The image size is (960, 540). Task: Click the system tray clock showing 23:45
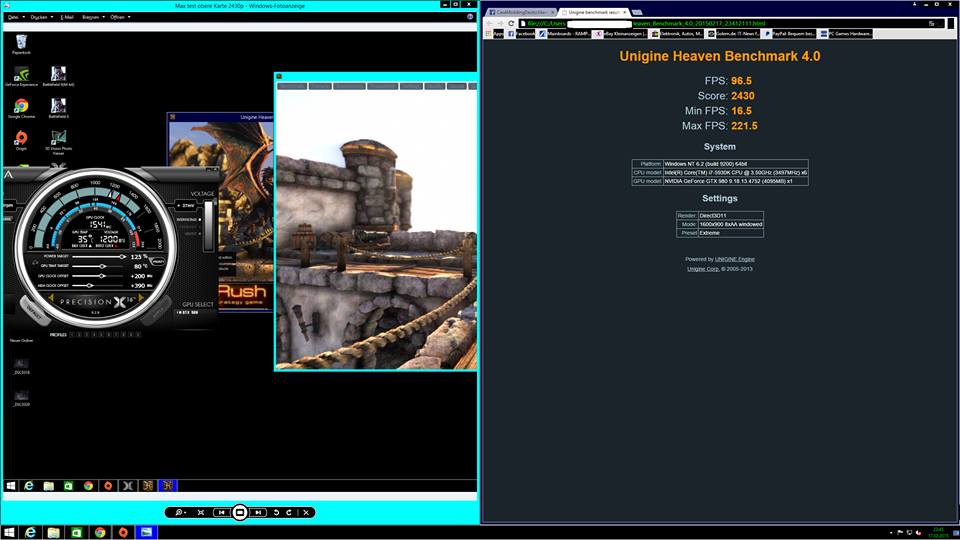939,532
